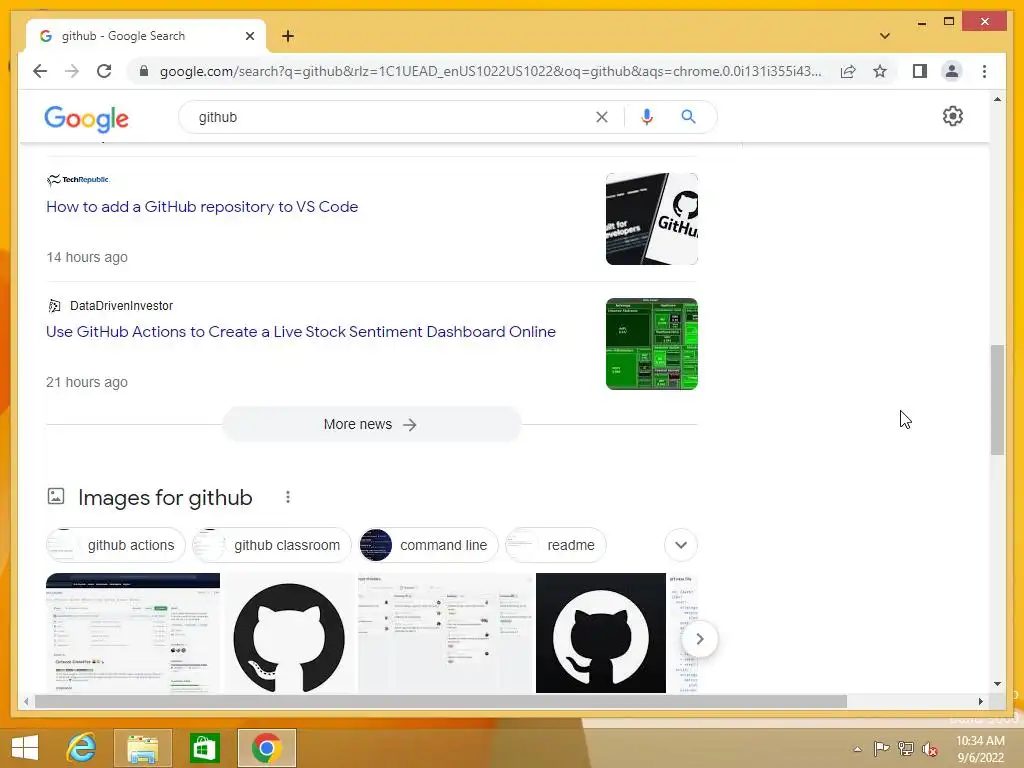Launch Internet Explorer from taskbar
1024x768 pixels.
(82, 748)
